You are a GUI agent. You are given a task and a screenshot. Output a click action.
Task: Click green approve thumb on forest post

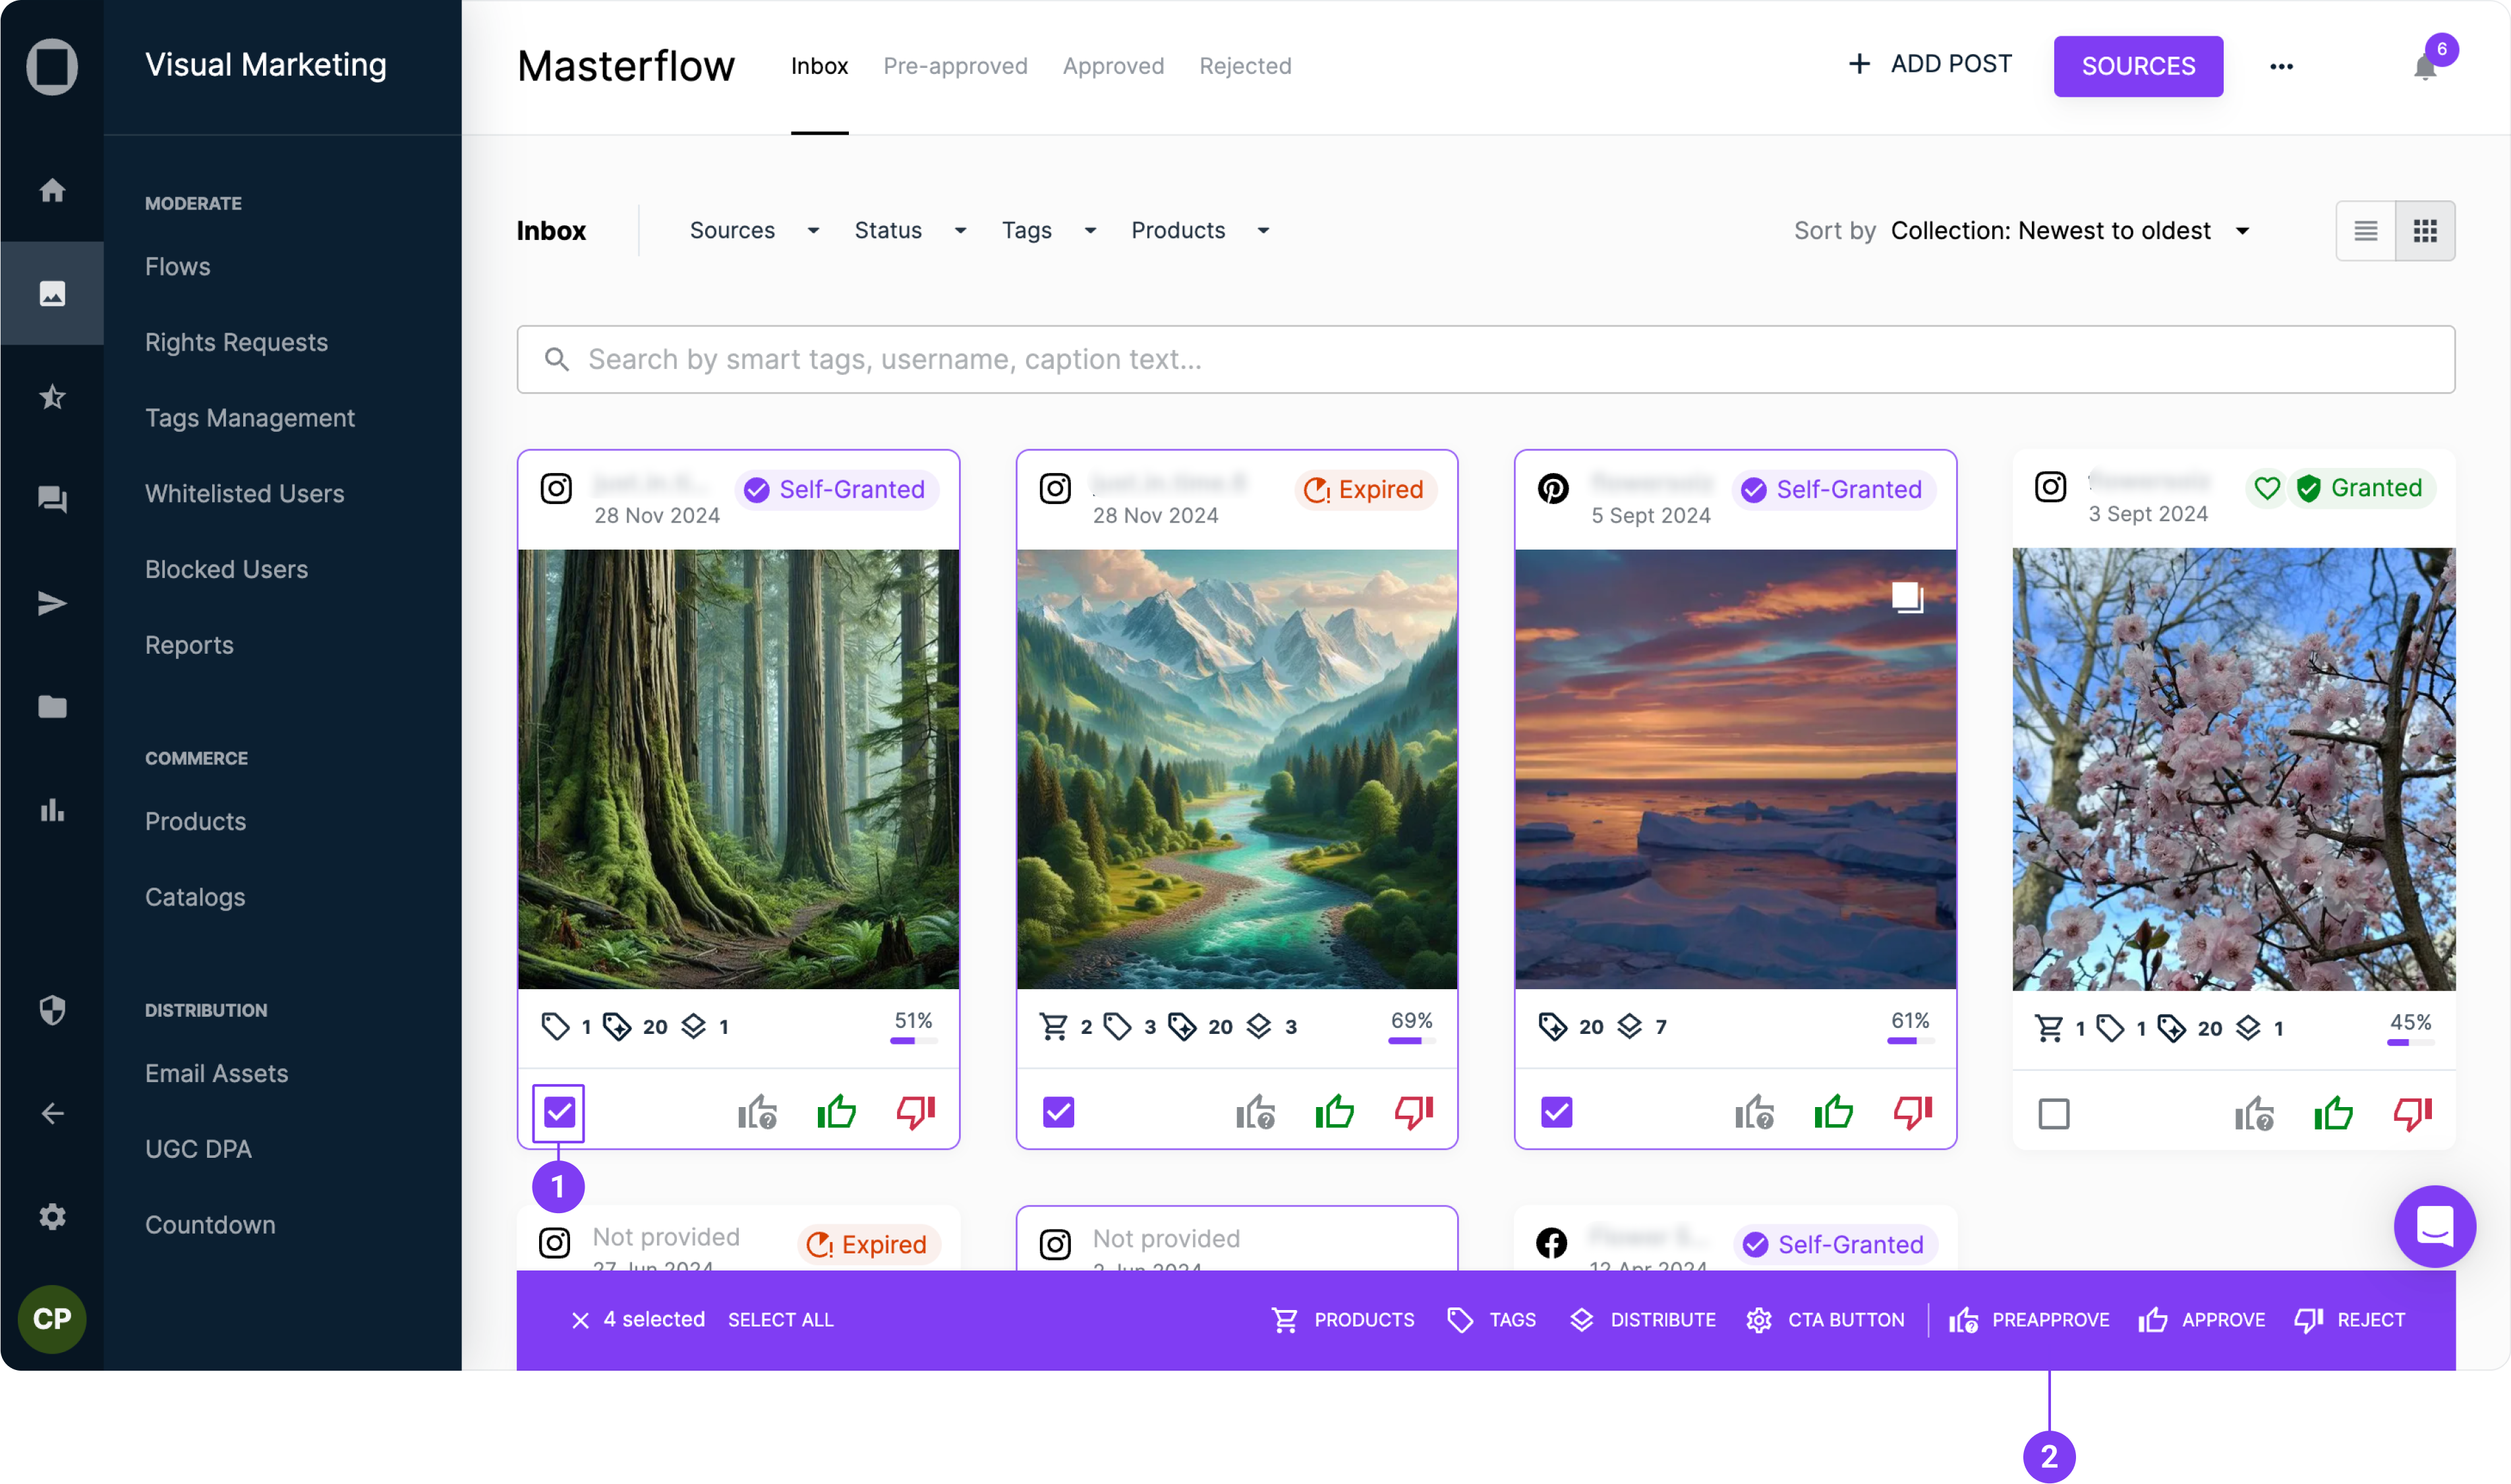(x=836, y=1111)
